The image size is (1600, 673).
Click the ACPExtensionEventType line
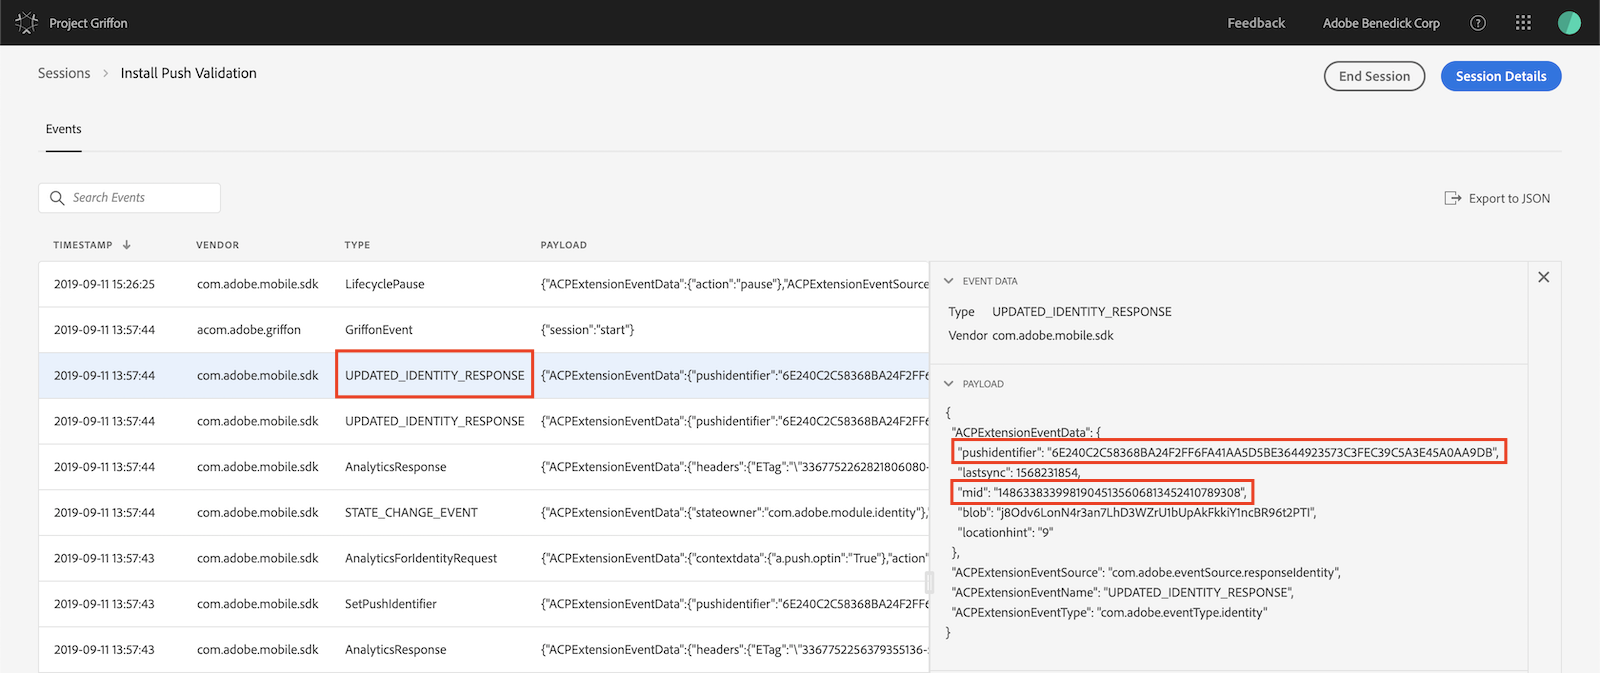[1109, 612]
